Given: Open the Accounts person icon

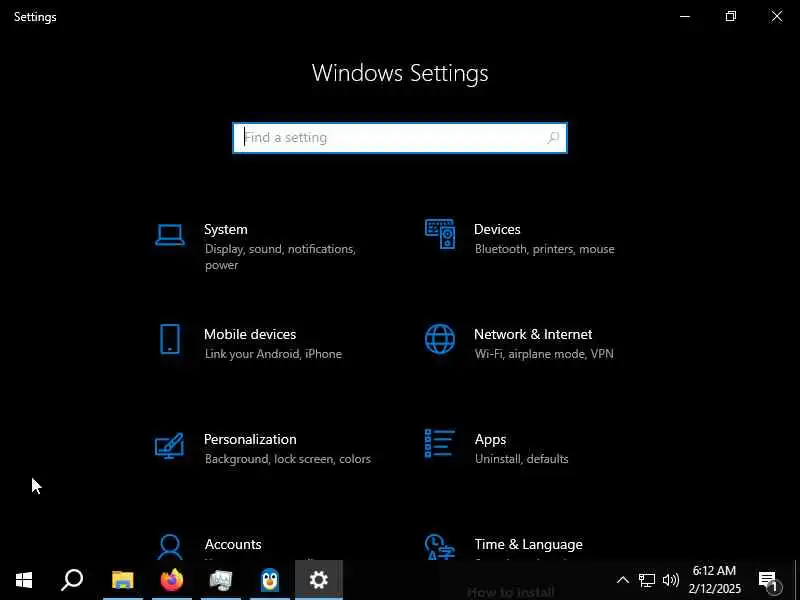Looking at the screenshot, I should coord(170,547).
